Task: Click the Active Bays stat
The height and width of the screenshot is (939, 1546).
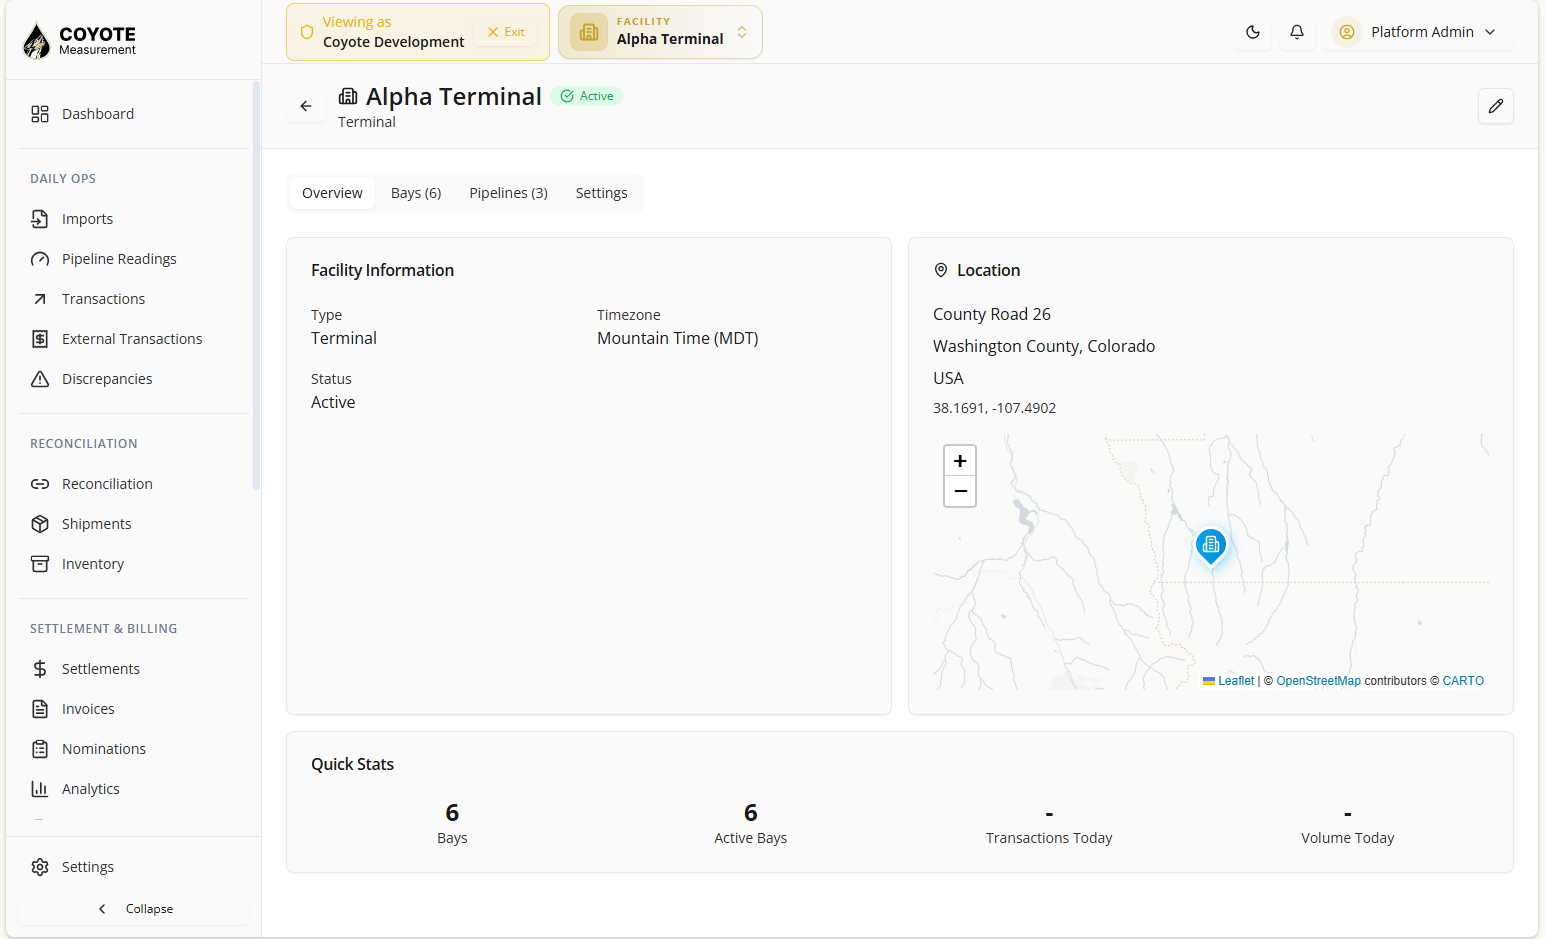Action: 750,824
